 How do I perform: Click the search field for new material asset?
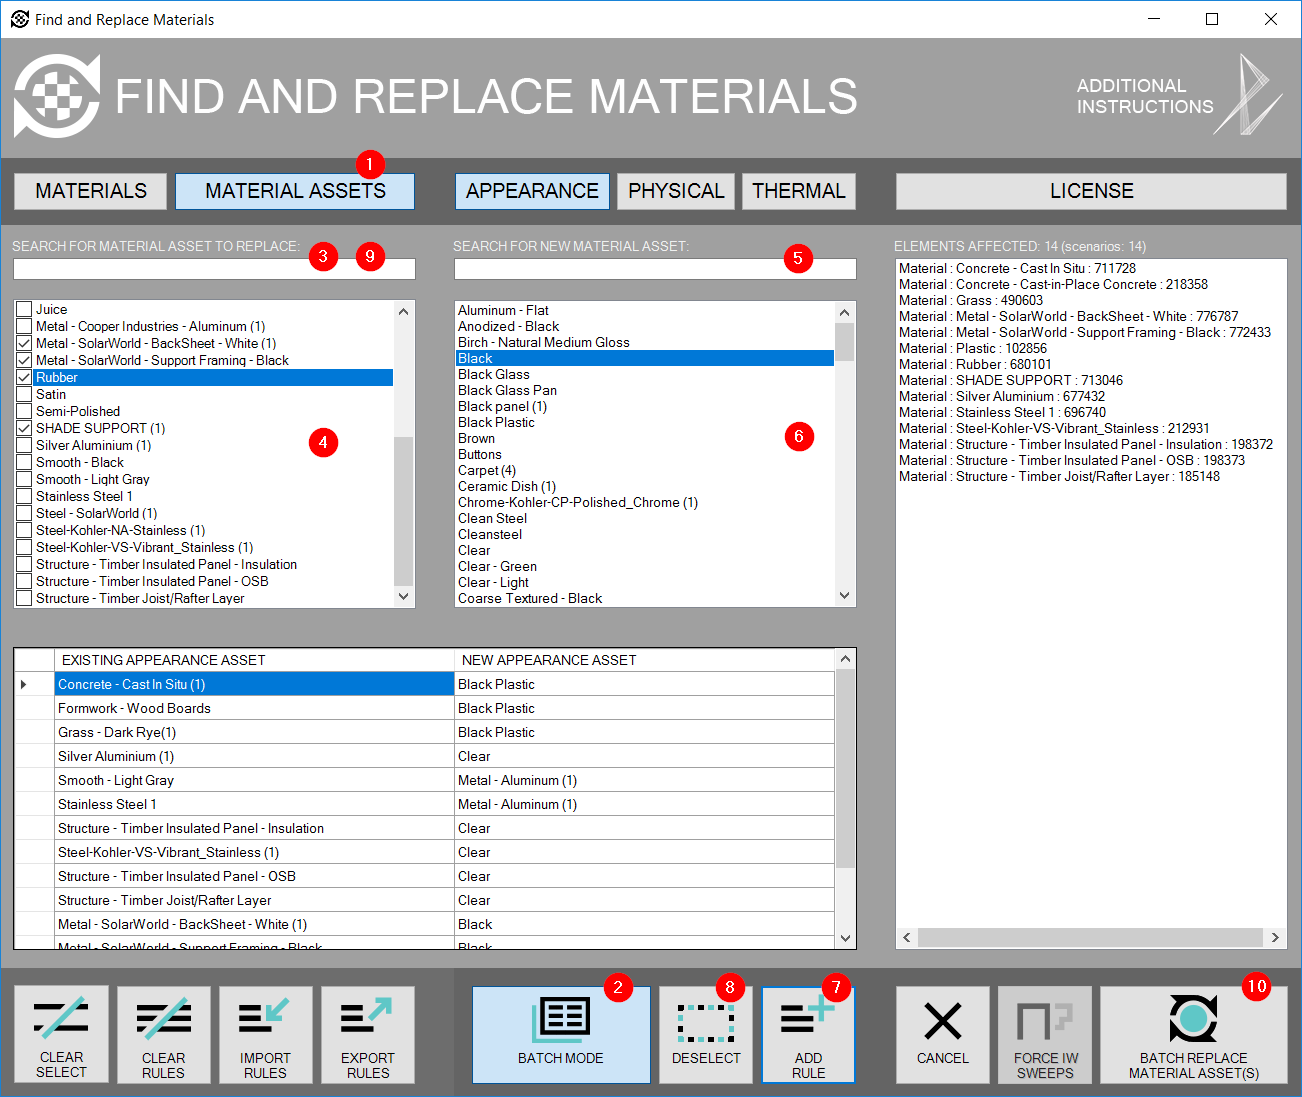pyautogui.click(x=654, y=268)
